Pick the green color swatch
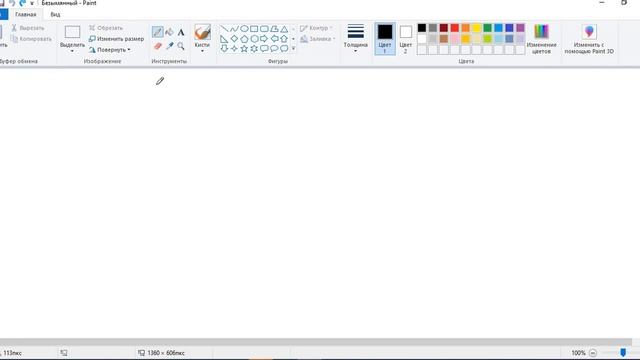The image size is (640, 360). (x=487, y=28)
